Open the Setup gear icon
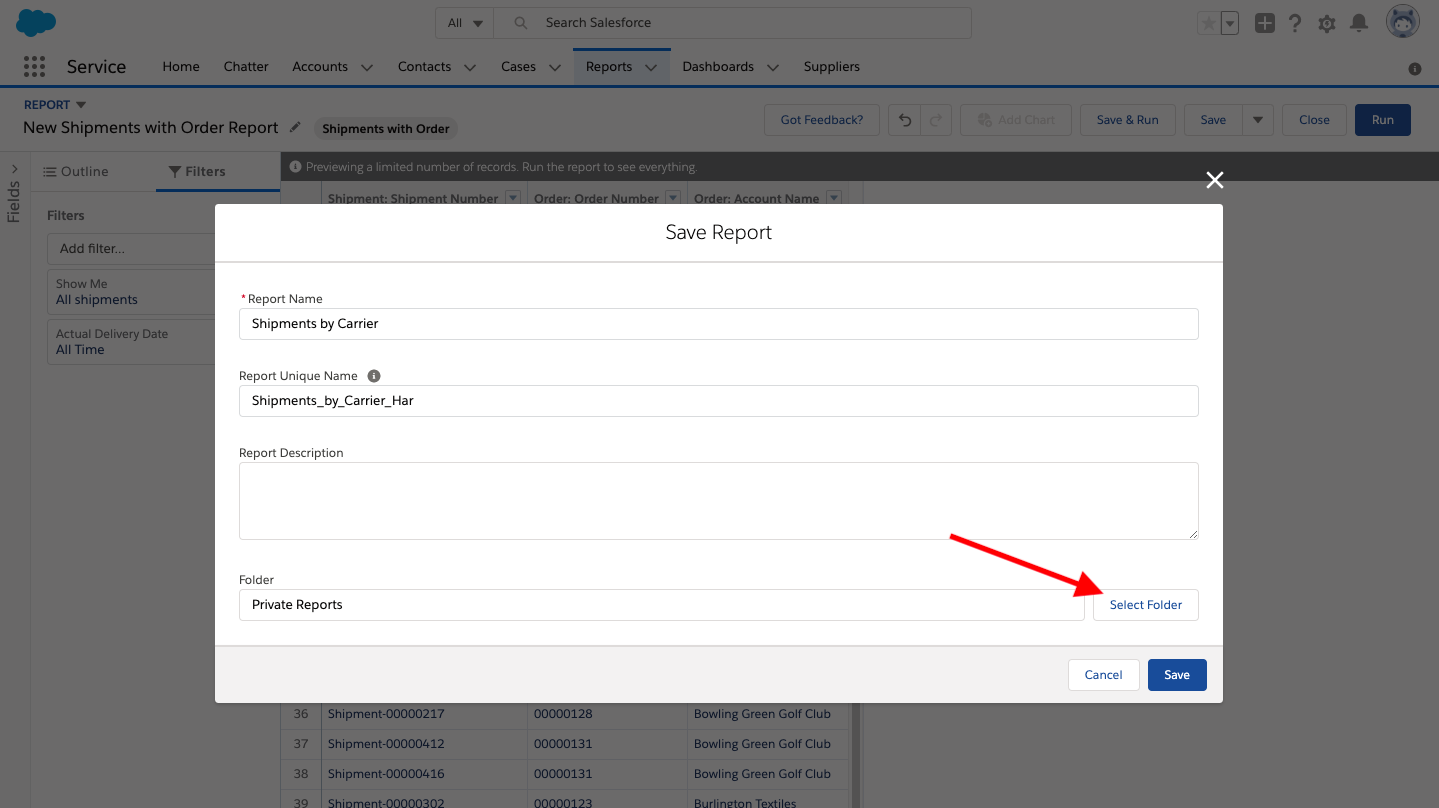Viewport: 1439px width, 808px height. pos(1327,23)
